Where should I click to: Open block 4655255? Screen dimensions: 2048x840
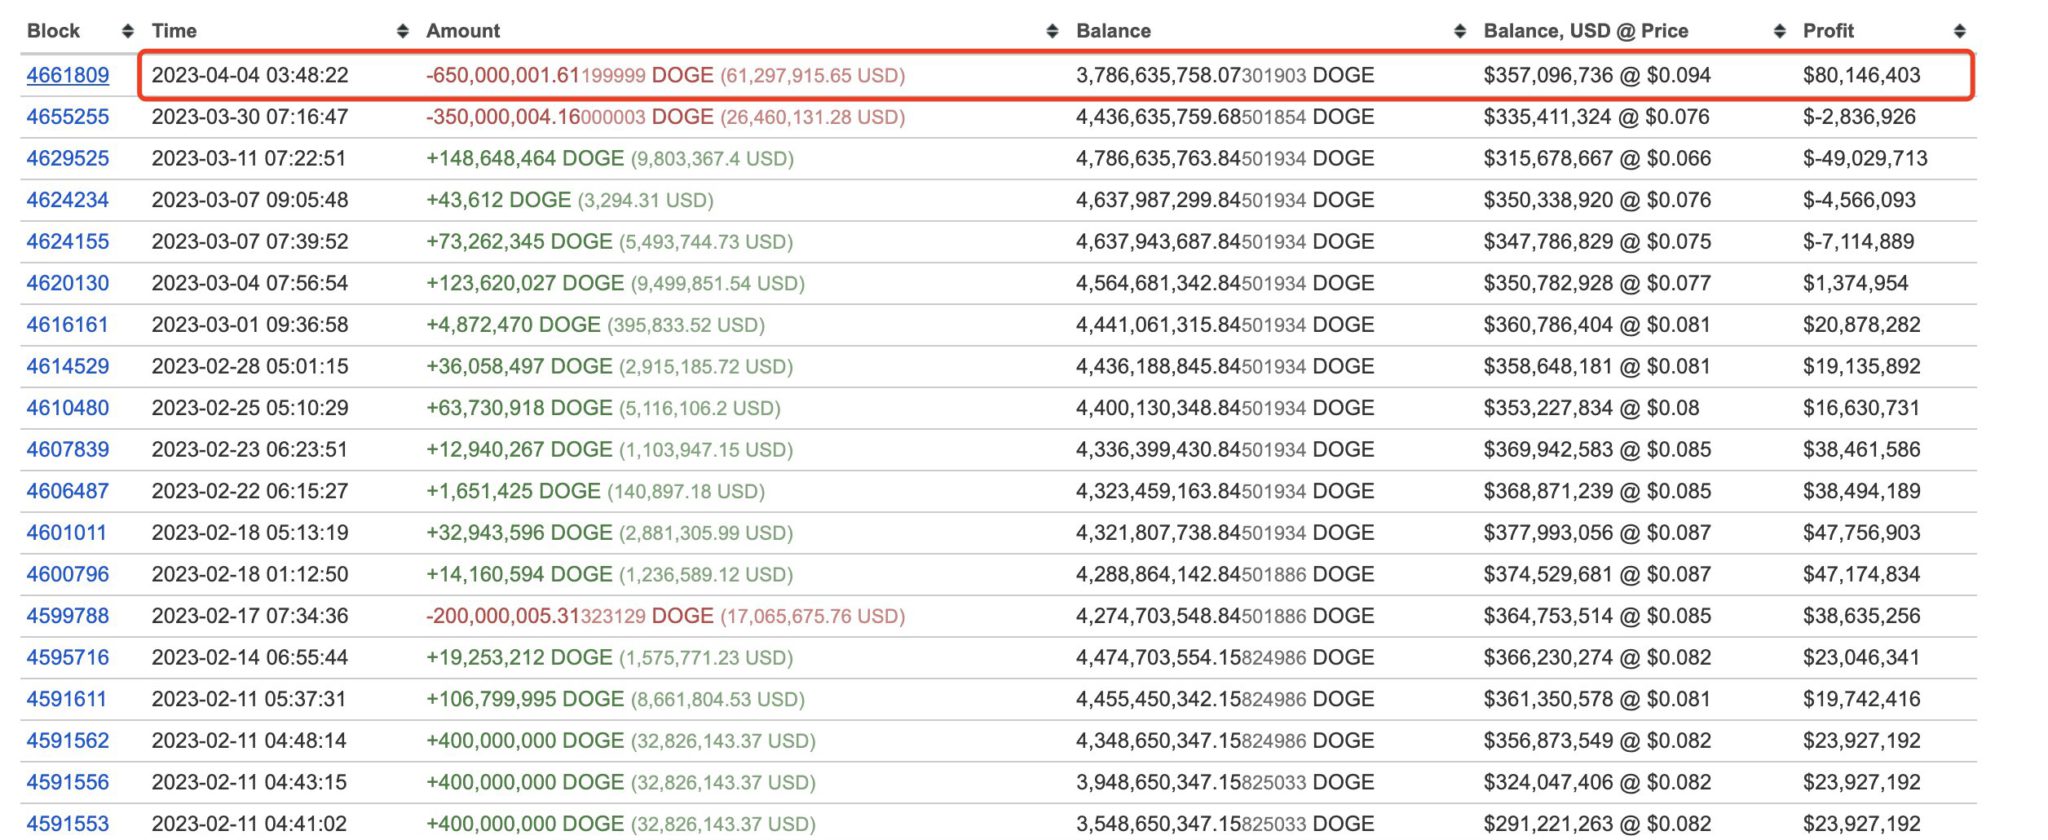pyautogui.click(x=67, y=116)
